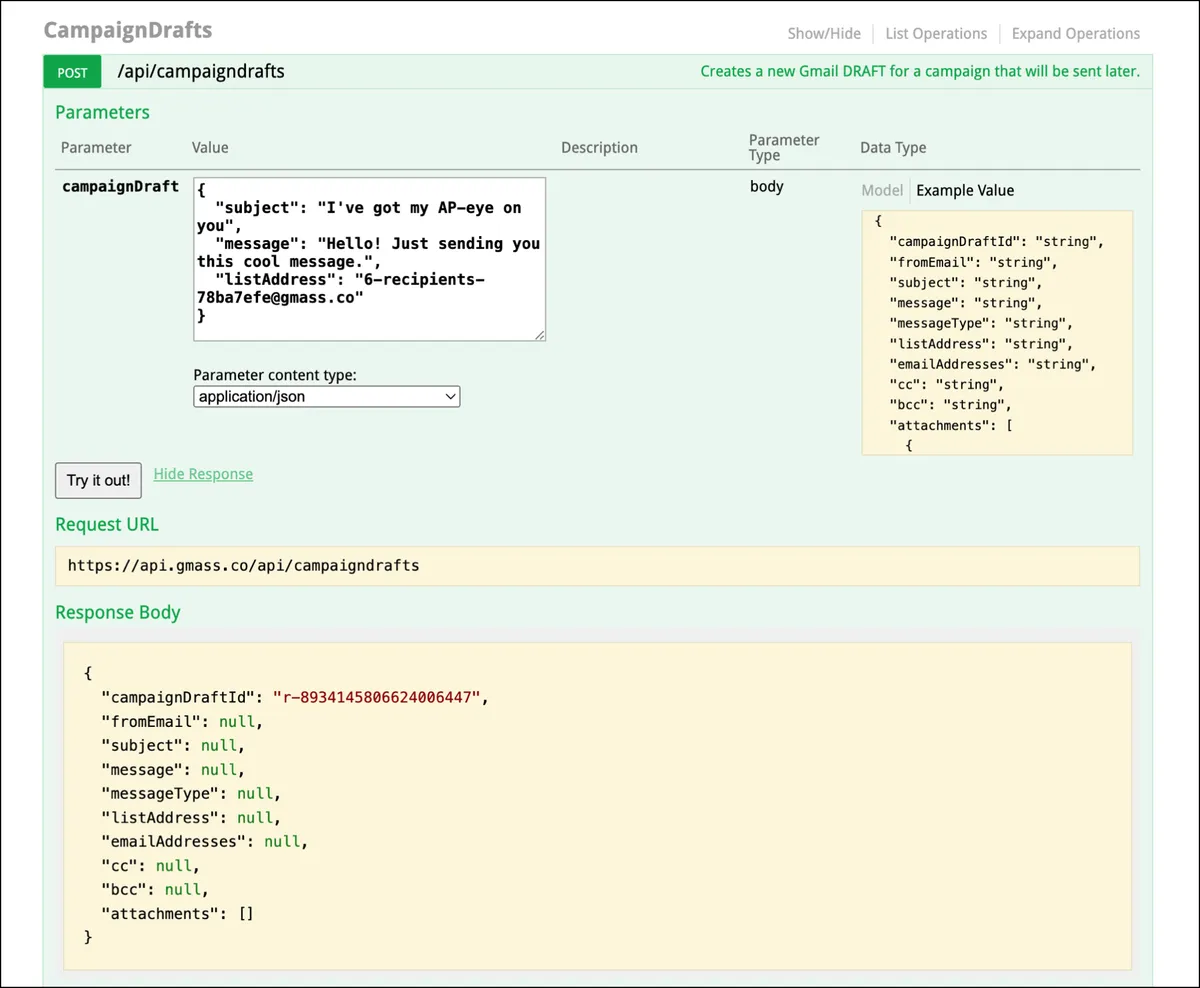This screenshot has width=1200, height=988.
Task: Click Hide Response link
Action: pyautogui.click(x=203, y=474)
